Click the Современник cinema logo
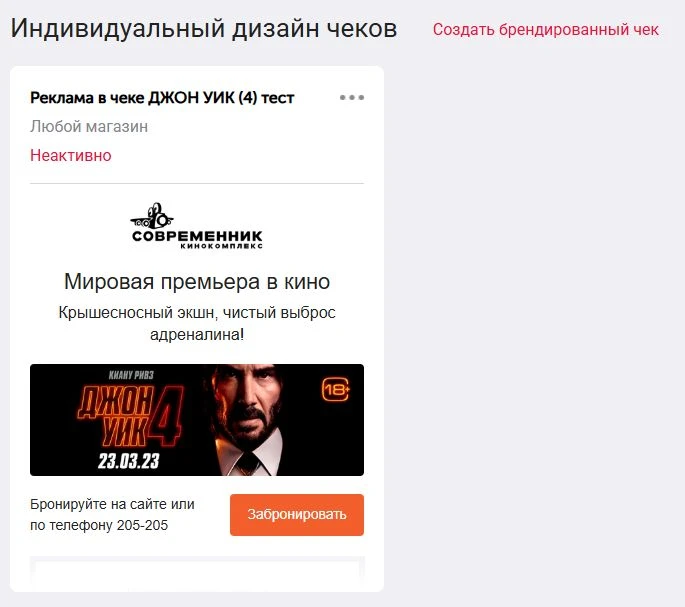The width and height of the screenshot is (685, 607). (197, 226)
